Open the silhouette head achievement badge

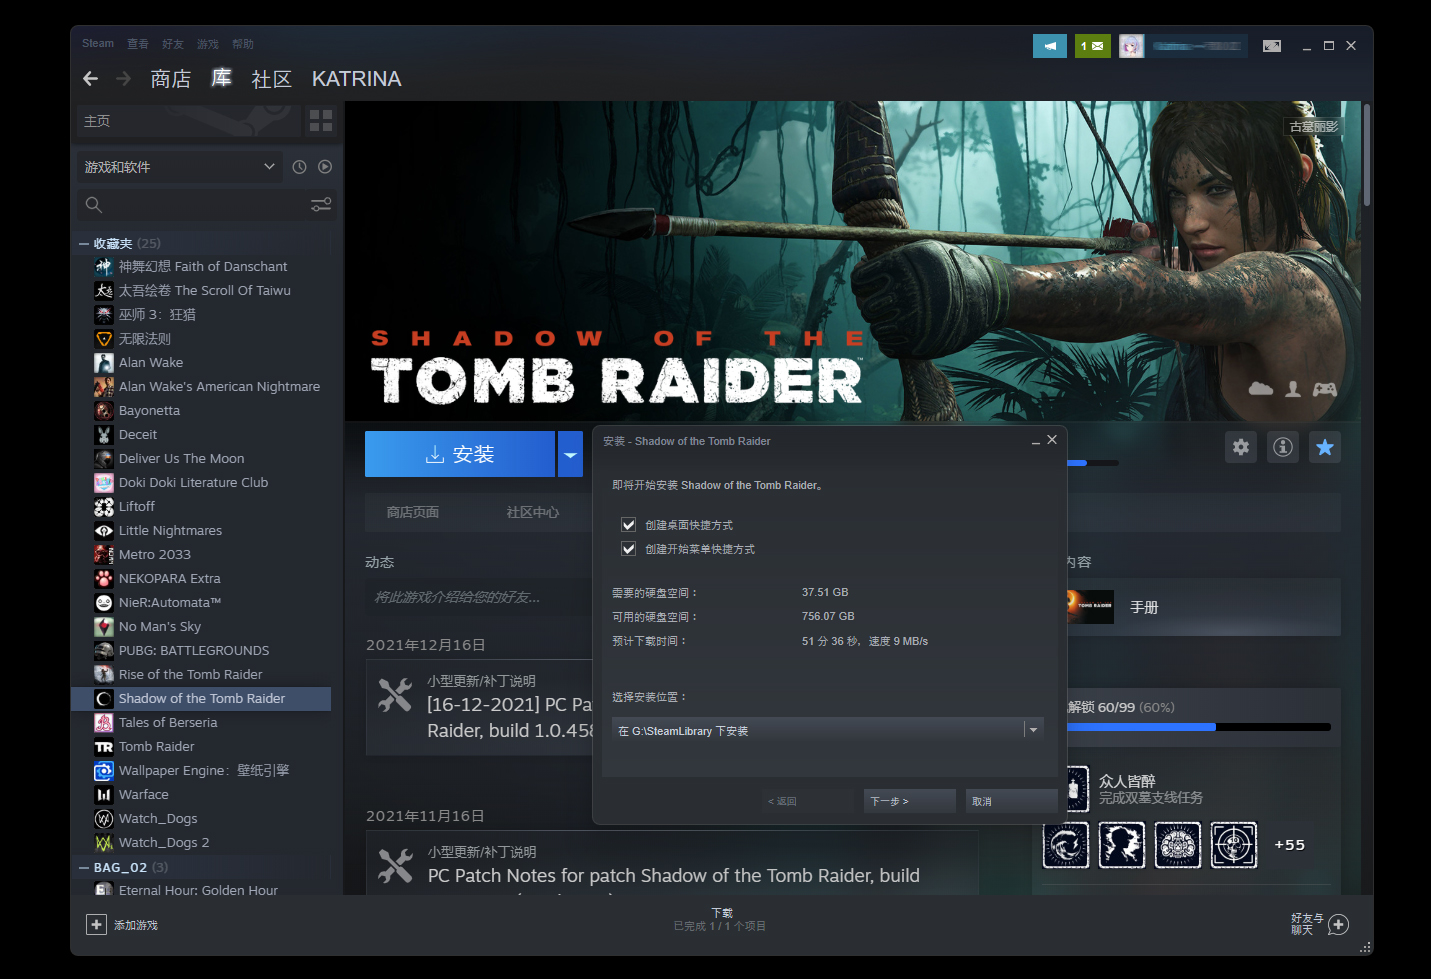[1122, 845]
